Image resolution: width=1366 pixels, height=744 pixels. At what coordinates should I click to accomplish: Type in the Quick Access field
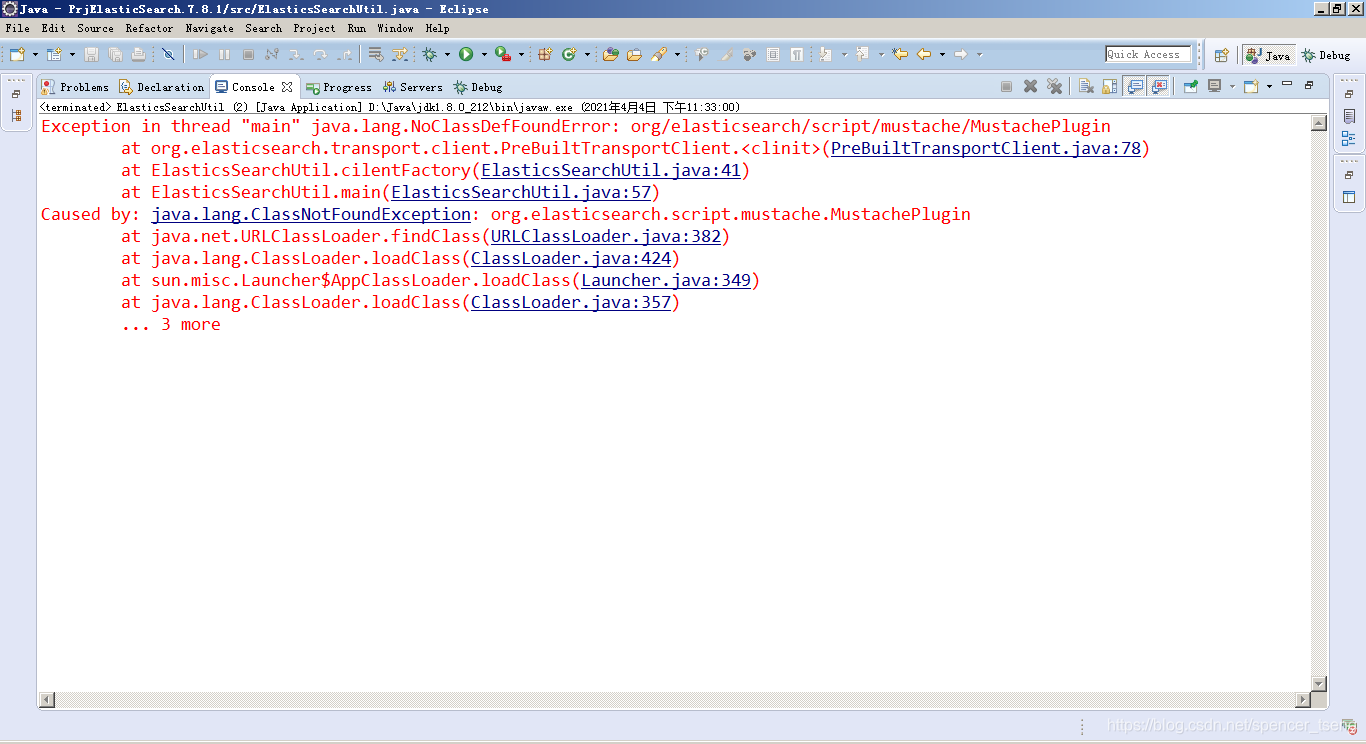[x=1146, y=54]
